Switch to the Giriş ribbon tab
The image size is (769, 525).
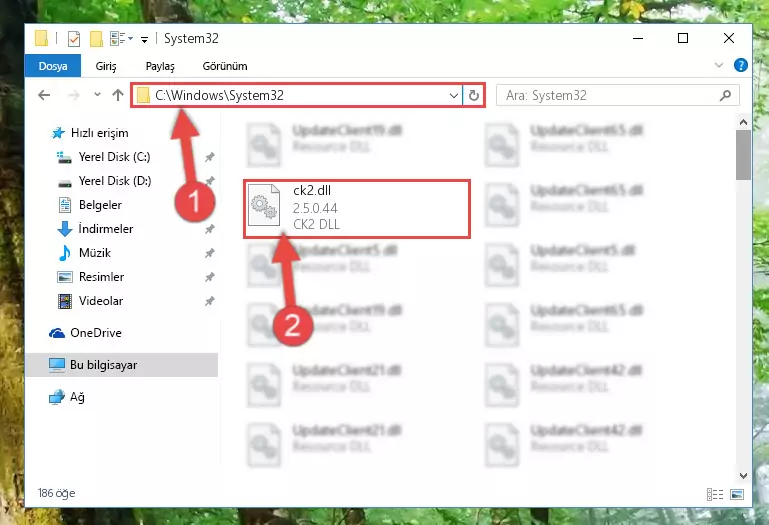point(106,66)
